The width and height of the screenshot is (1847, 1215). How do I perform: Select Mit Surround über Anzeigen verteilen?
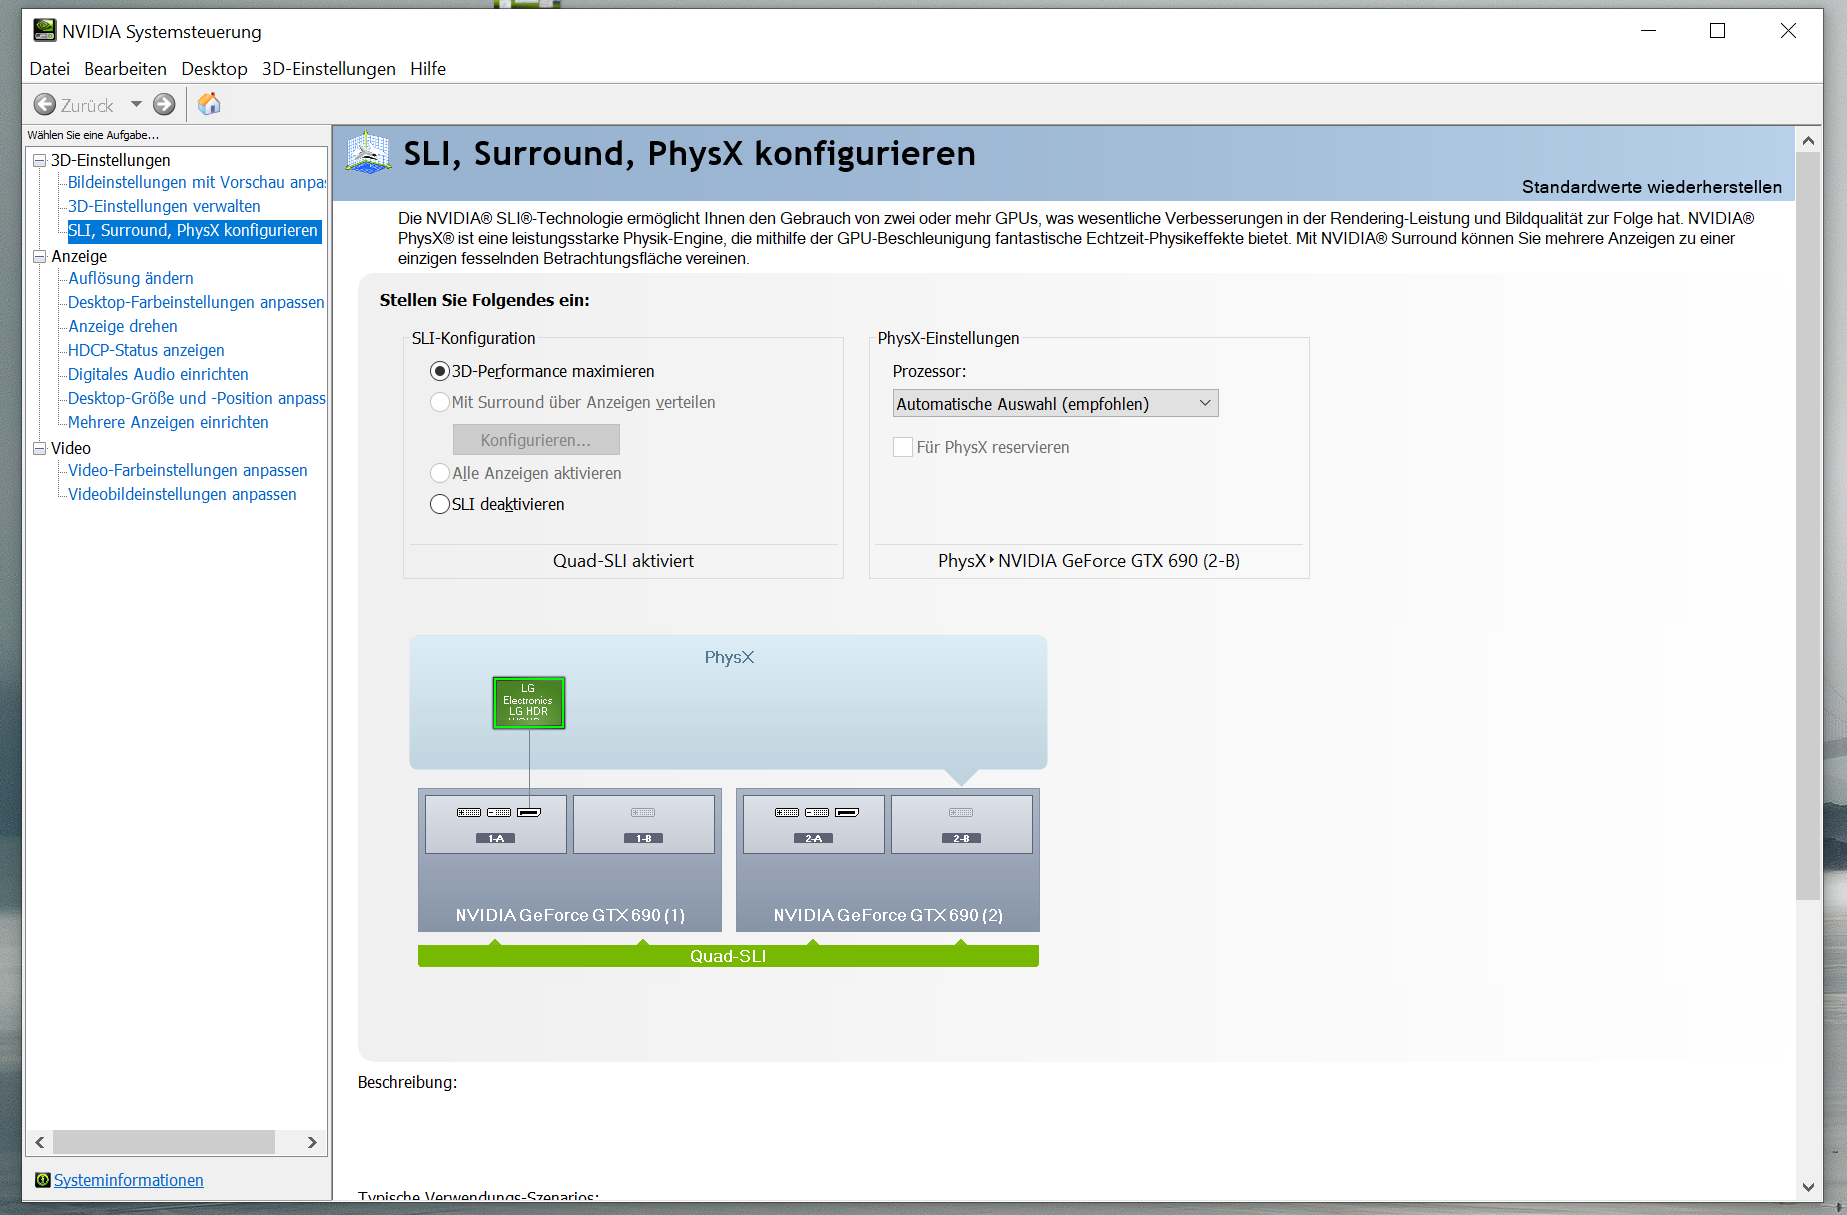[440, 402]
